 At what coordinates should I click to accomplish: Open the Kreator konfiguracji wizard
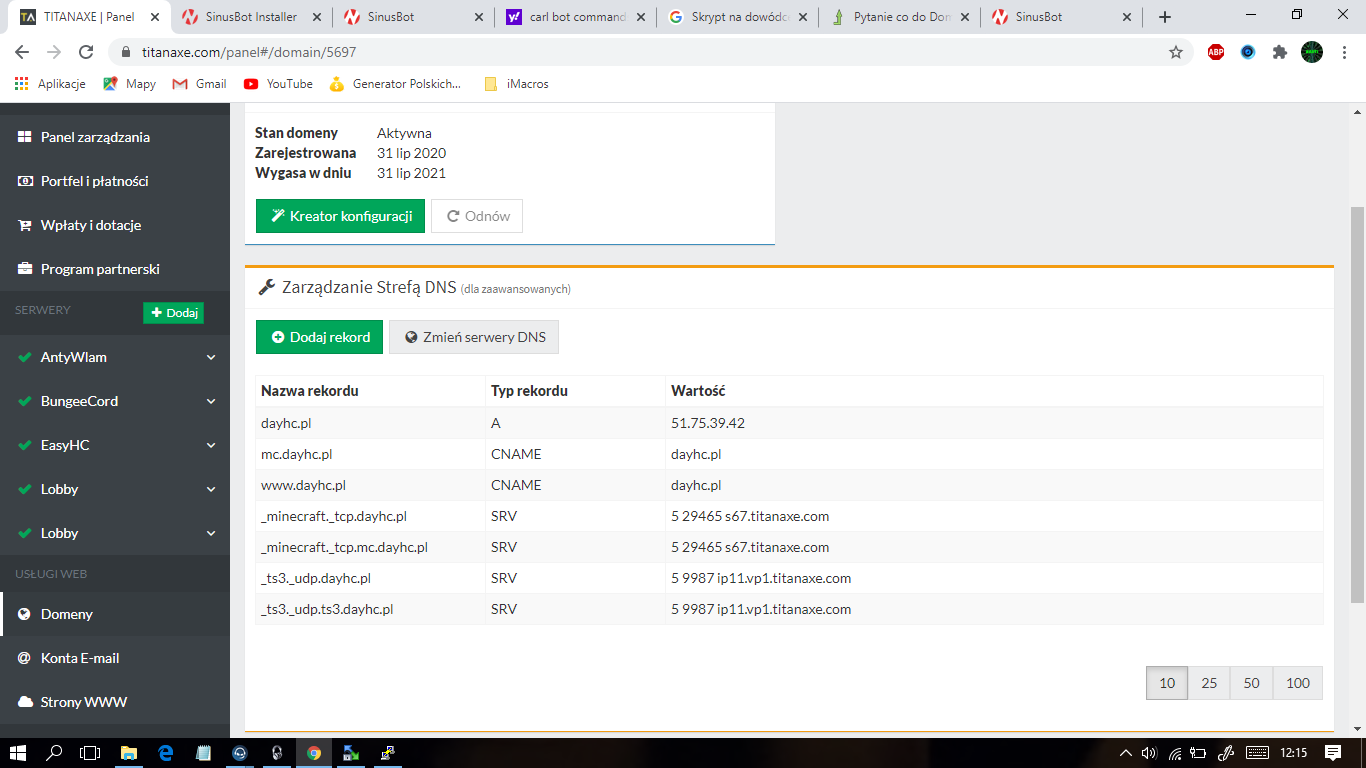340,216
